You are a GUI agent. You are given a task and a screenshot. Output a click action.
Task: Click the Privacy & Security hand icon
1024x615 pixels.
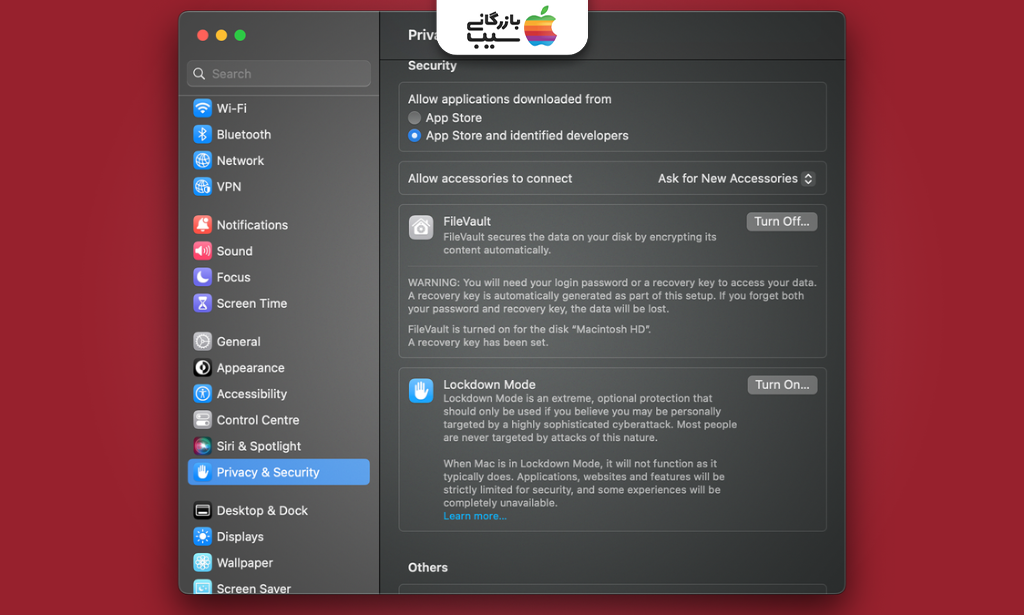(x=202, y=472)
